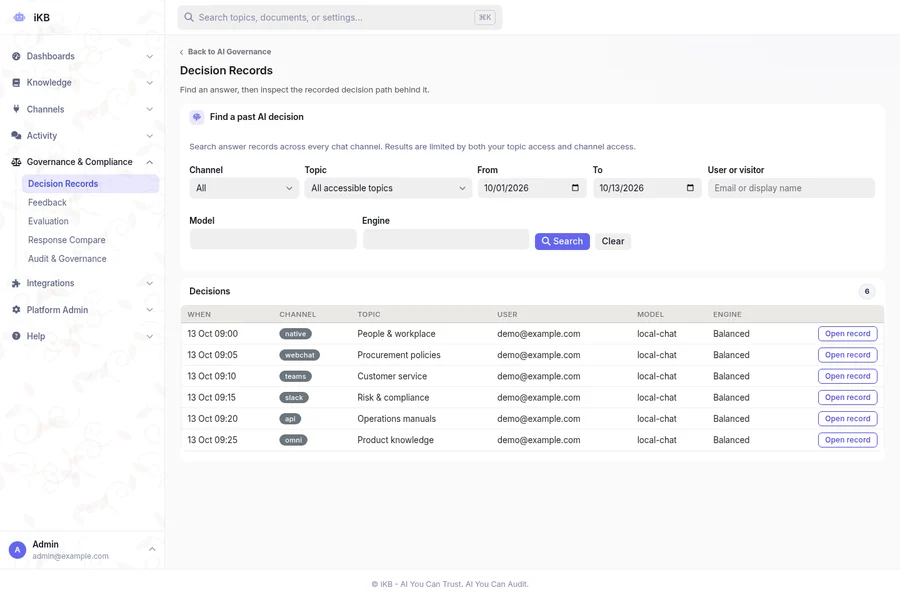Click the Integrations puzzle piece icon
This screenshot has height=600, width=900.
pos(16,283)
